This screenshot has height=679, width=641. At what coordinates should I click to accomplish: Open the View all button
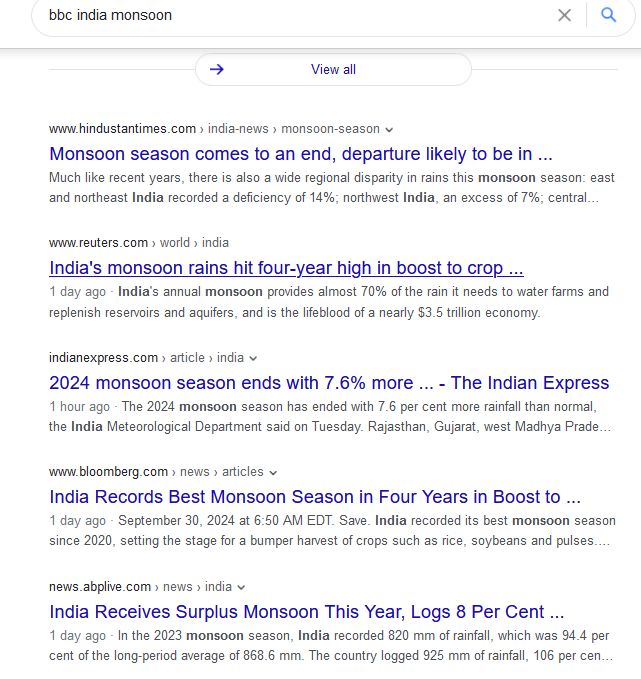(x=333, y=69)
